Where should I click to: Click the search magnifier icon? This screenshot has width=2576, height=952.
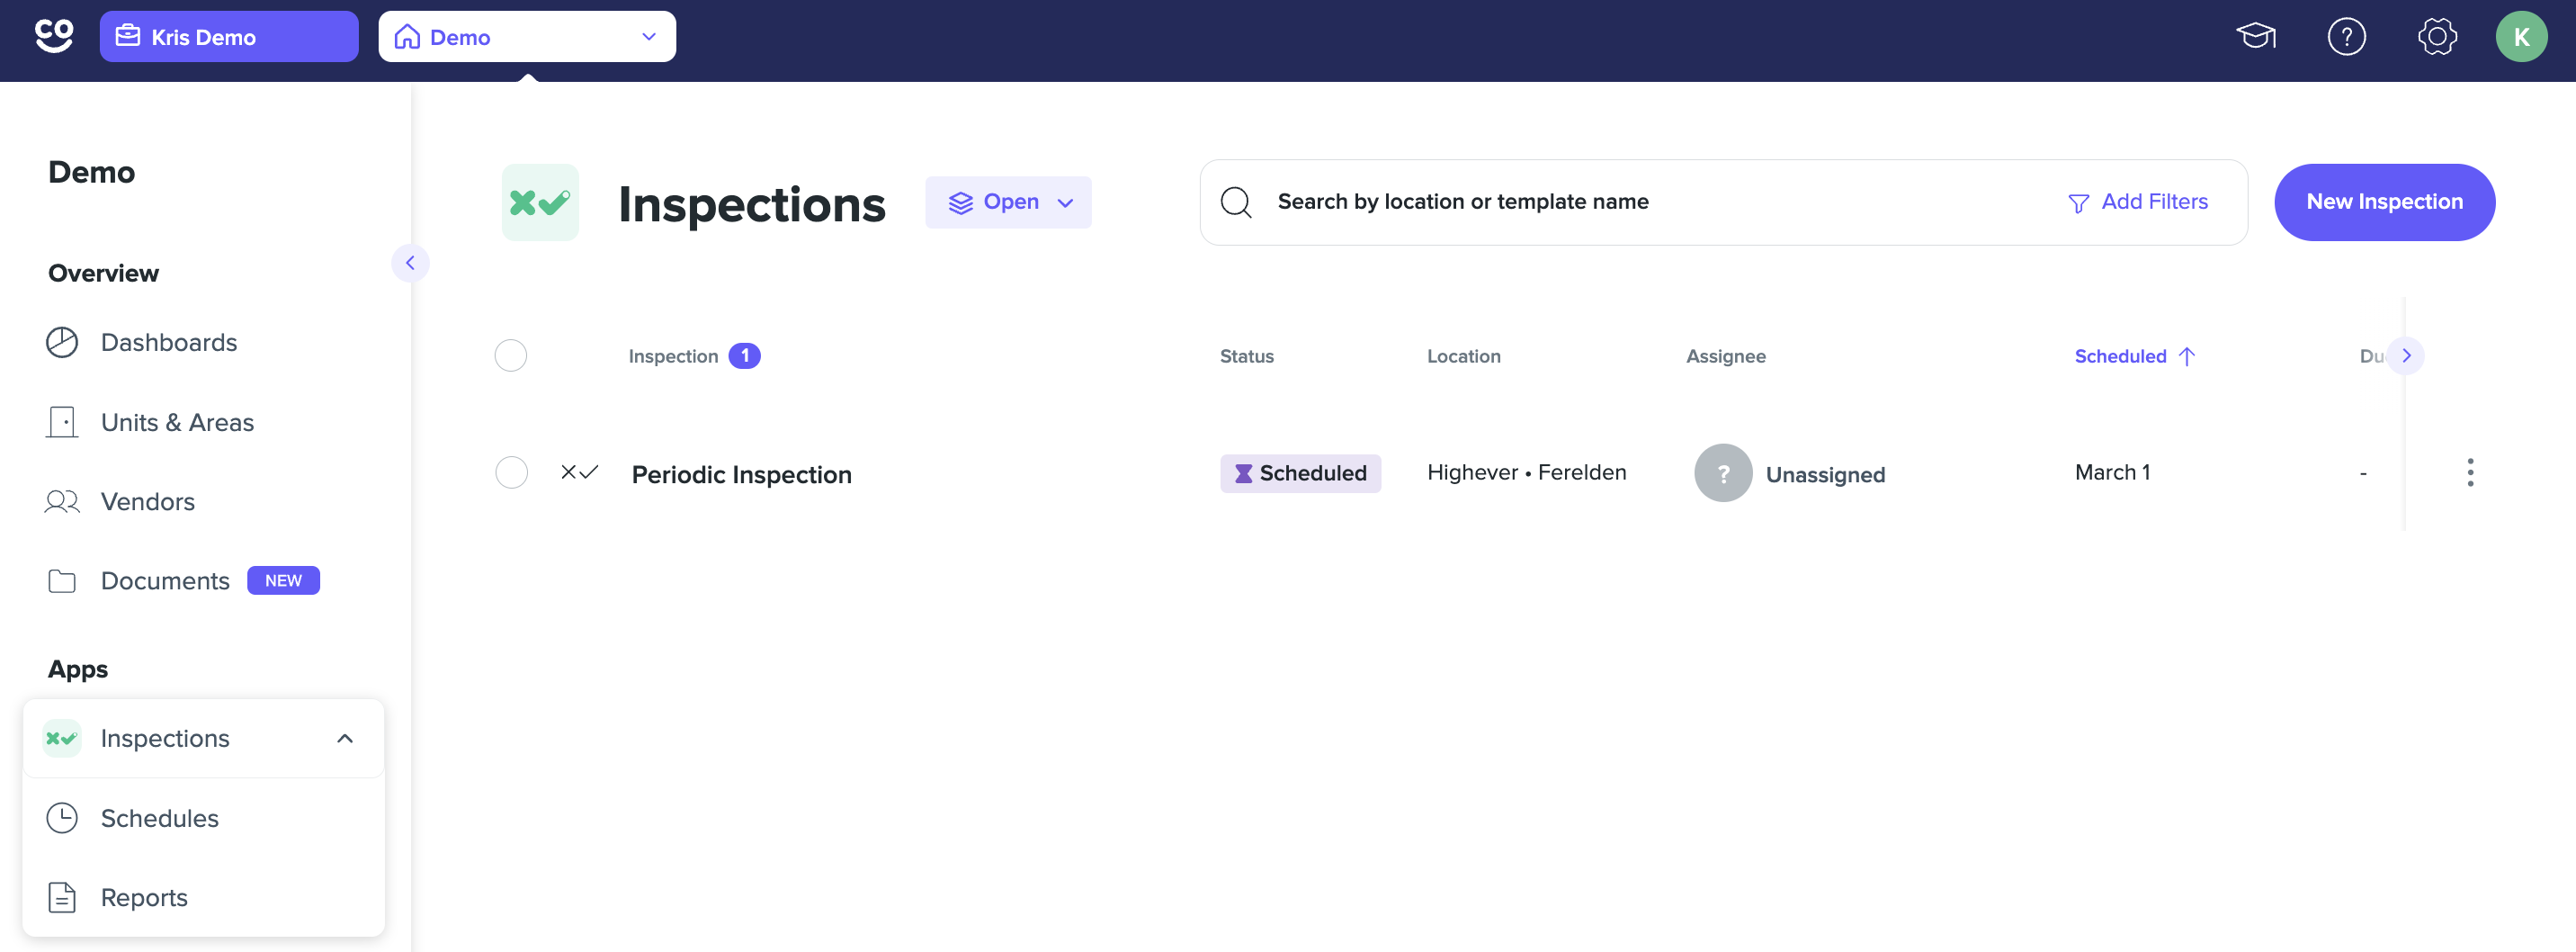pyautogui.click(x=1236, y=202)
